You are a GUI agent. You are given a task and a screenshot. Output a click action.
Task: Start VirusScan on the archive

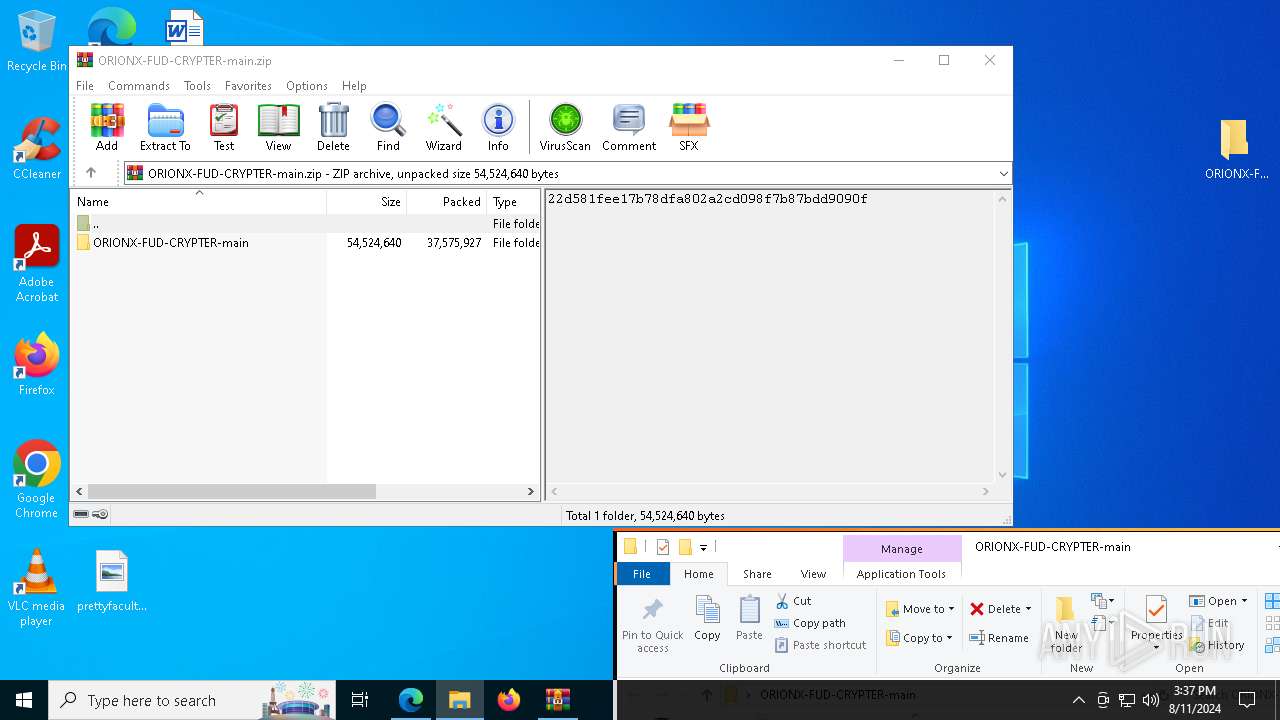click(565, 127)
